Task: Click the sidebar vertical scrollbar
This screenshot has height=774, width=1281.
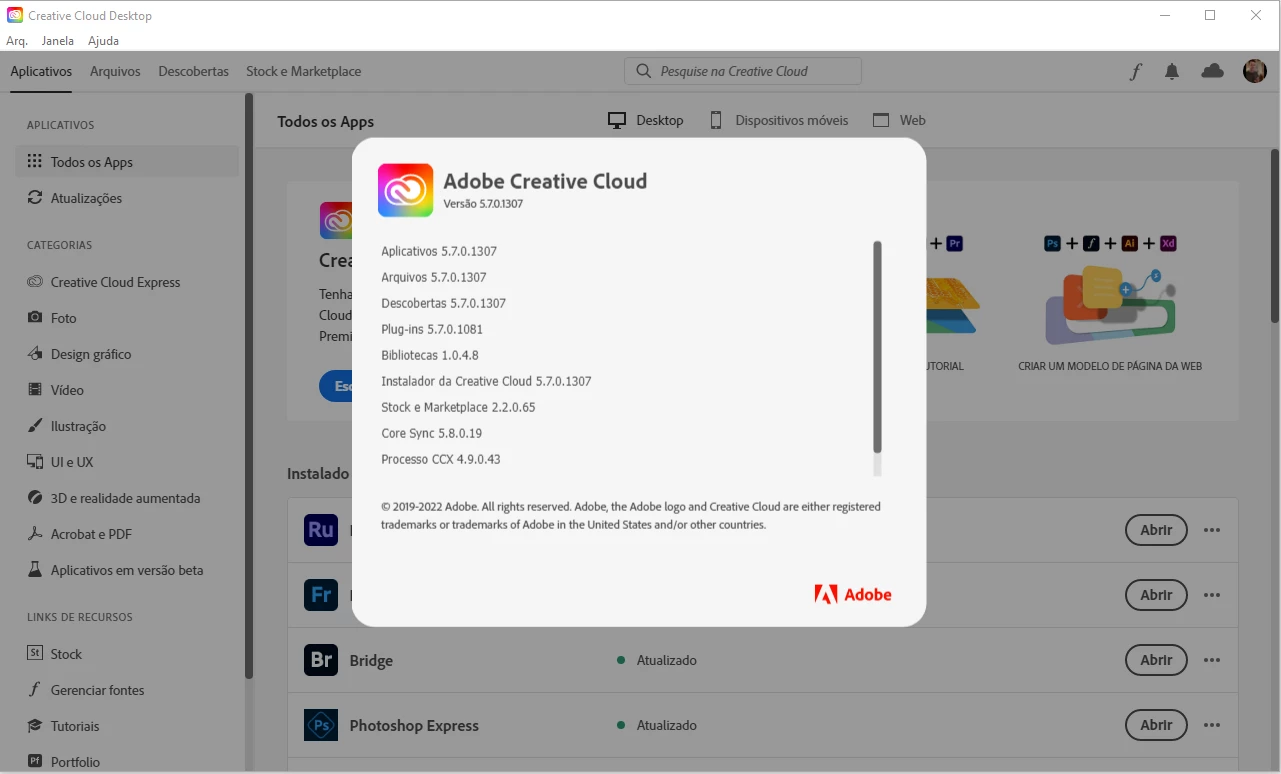Action: coord(249,387)
